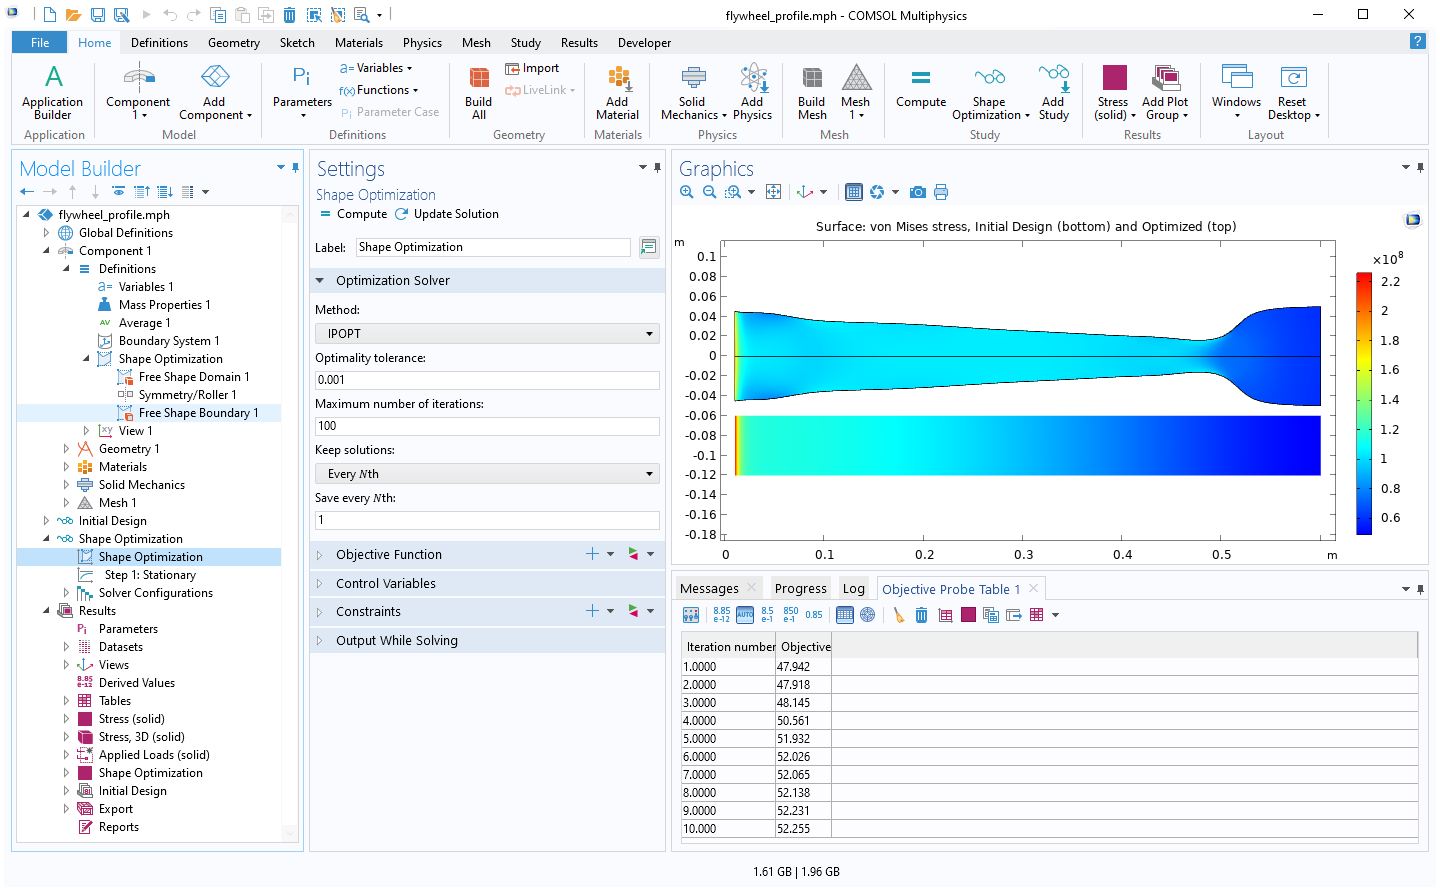Click the Optimality tolerance input field
Screen dimensions: 1440x888
(x=486, y=380)
